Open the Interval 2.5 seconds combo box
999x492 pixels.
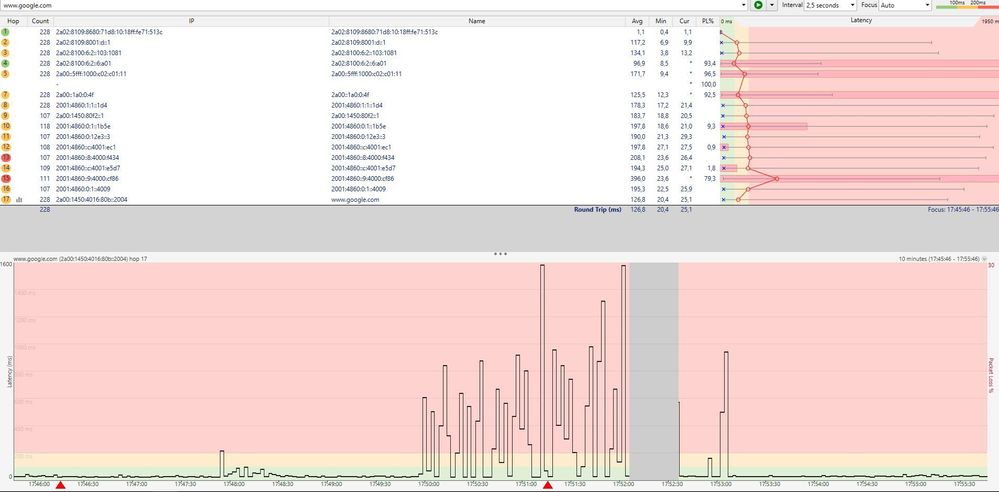pos(830,4)
